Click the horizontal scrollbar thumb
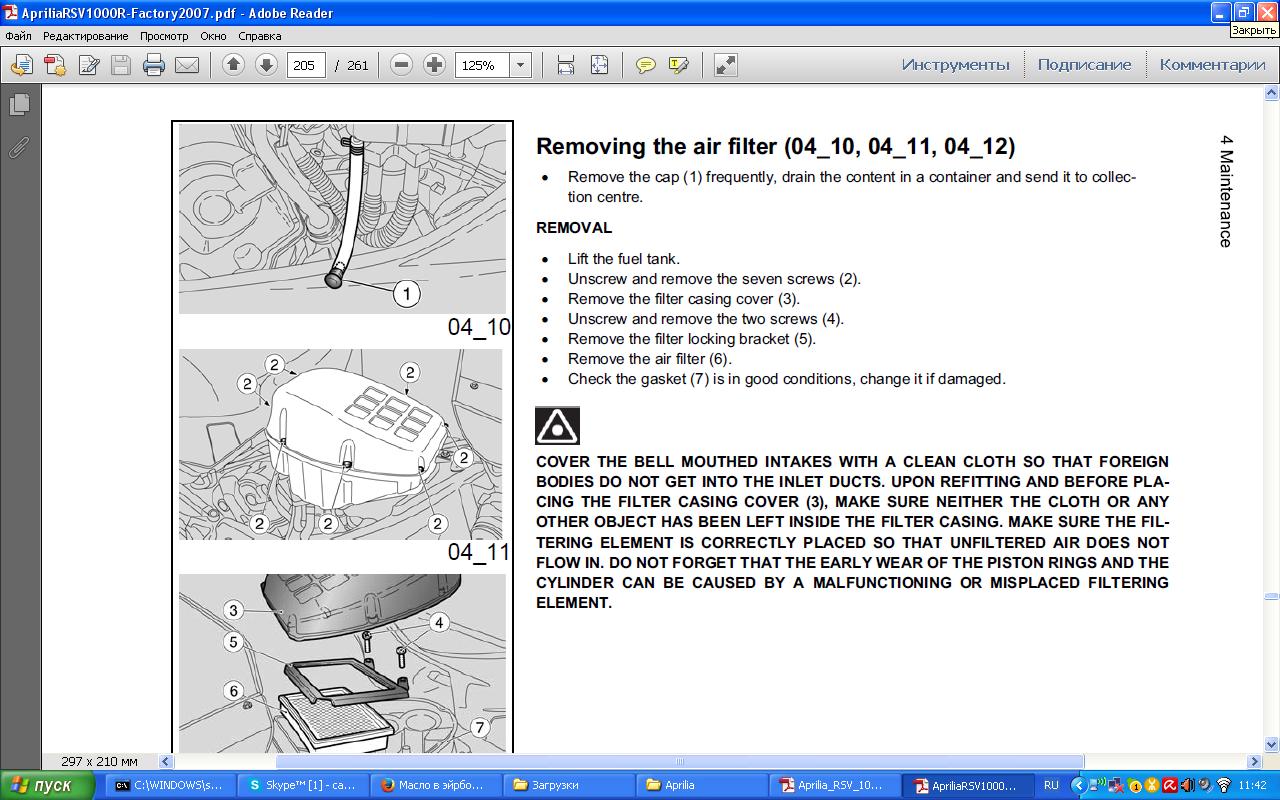The height and width of the screenshot is (800, 1280). pyautogui.click(x=679, y=762)
